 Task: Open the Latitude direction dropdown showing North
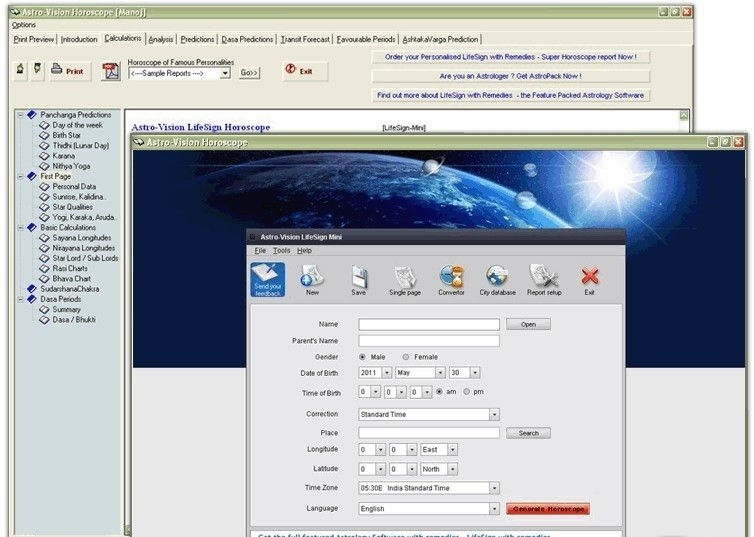452,469
